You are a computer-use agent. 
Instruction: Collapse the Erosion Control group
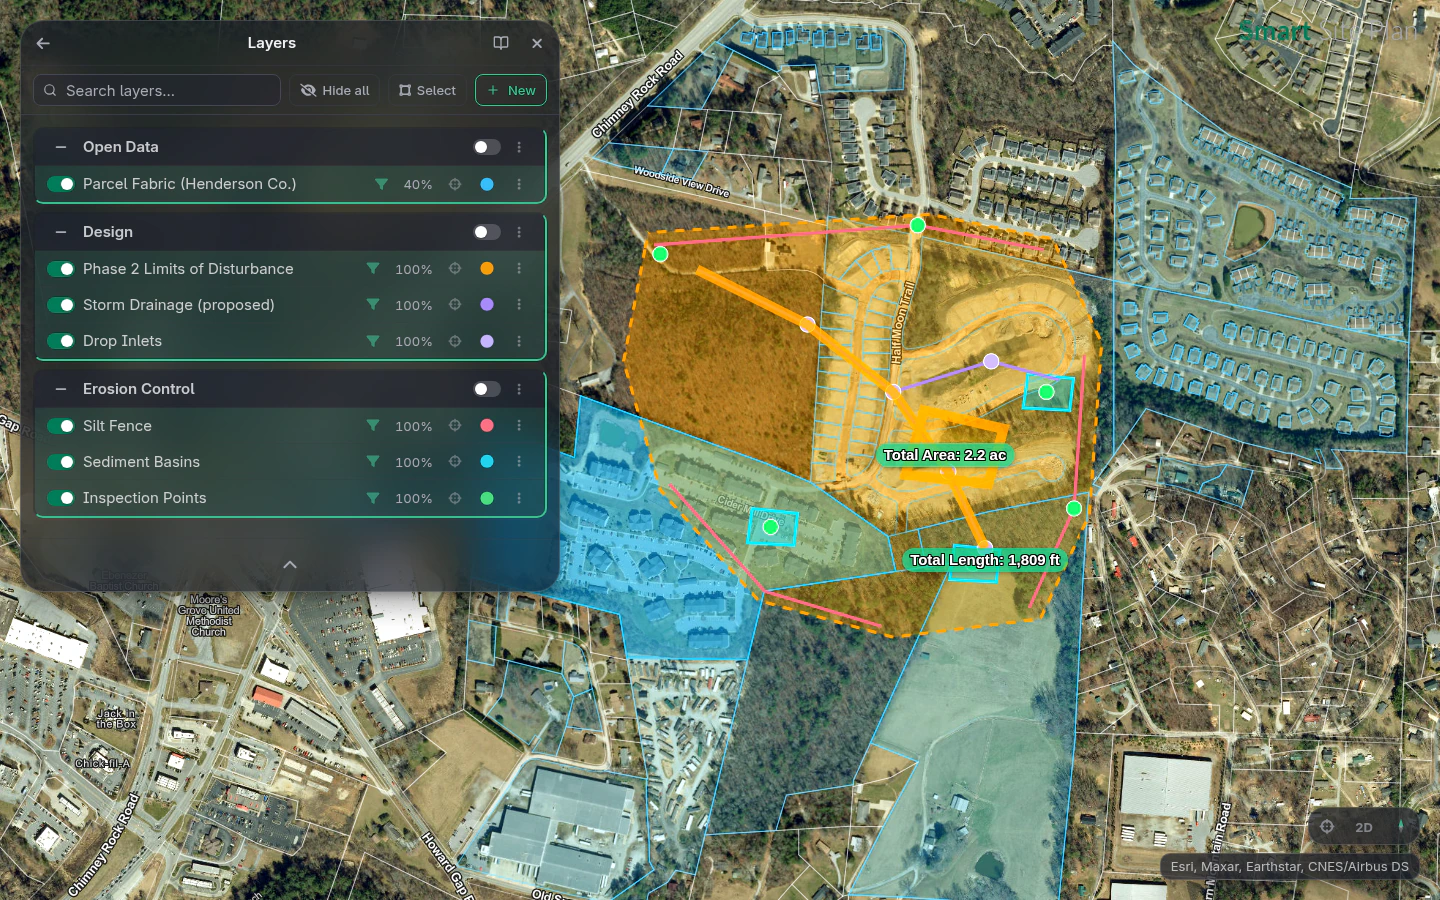[x=61, y=389]
